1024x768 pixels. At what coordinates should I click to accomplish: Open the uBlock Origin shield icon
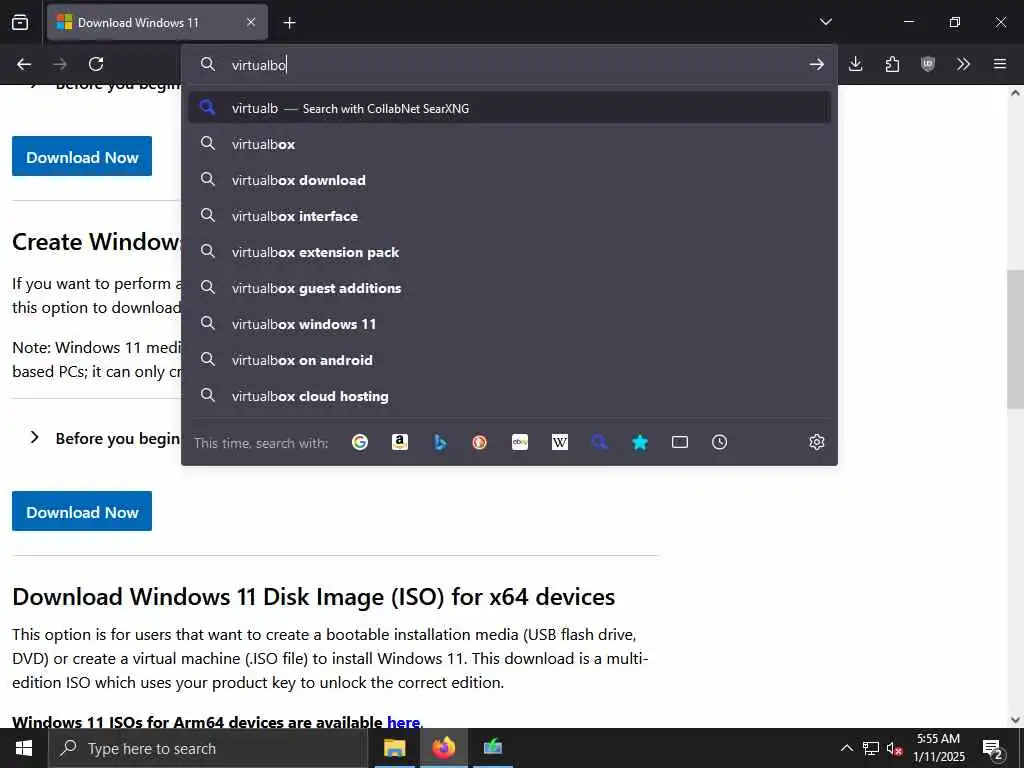[x=928, y=64]
